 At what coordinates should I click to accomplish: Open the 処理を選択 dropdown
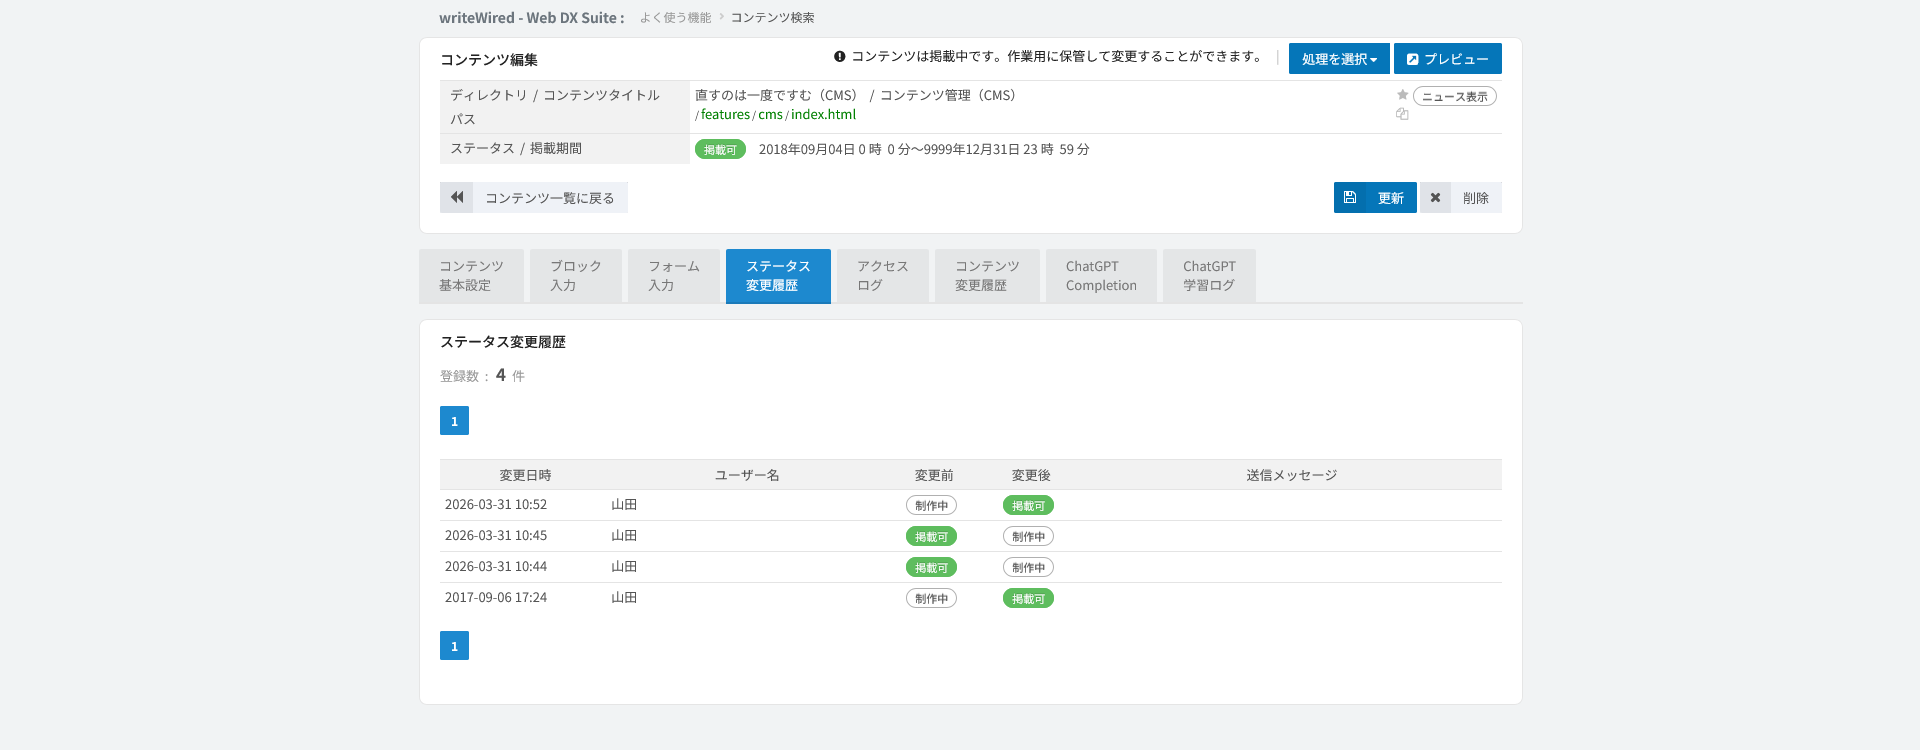1339,59
